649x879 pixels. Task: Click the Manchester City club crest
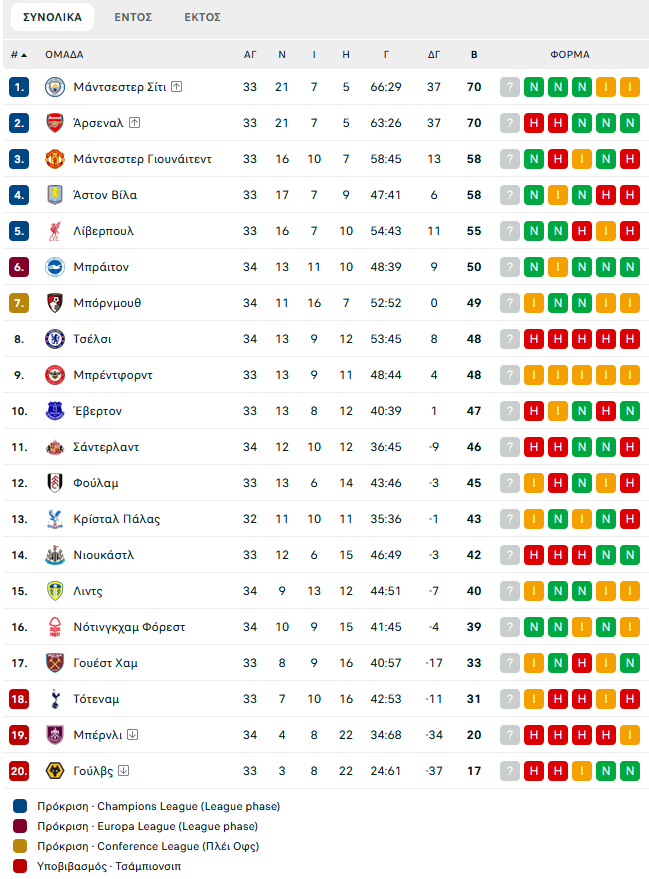(x=54, y=87)
